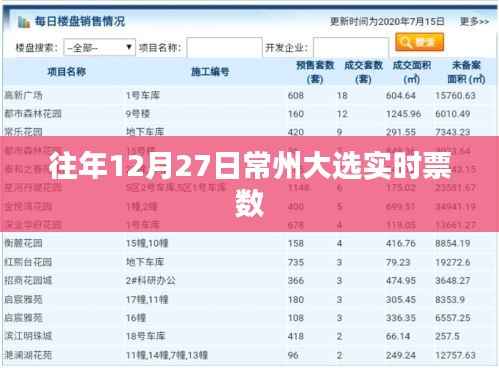Image resolution: width=499 pixels, height=368 pixels.
Task: Click unregistered area 19272.6
Action: 453,262
